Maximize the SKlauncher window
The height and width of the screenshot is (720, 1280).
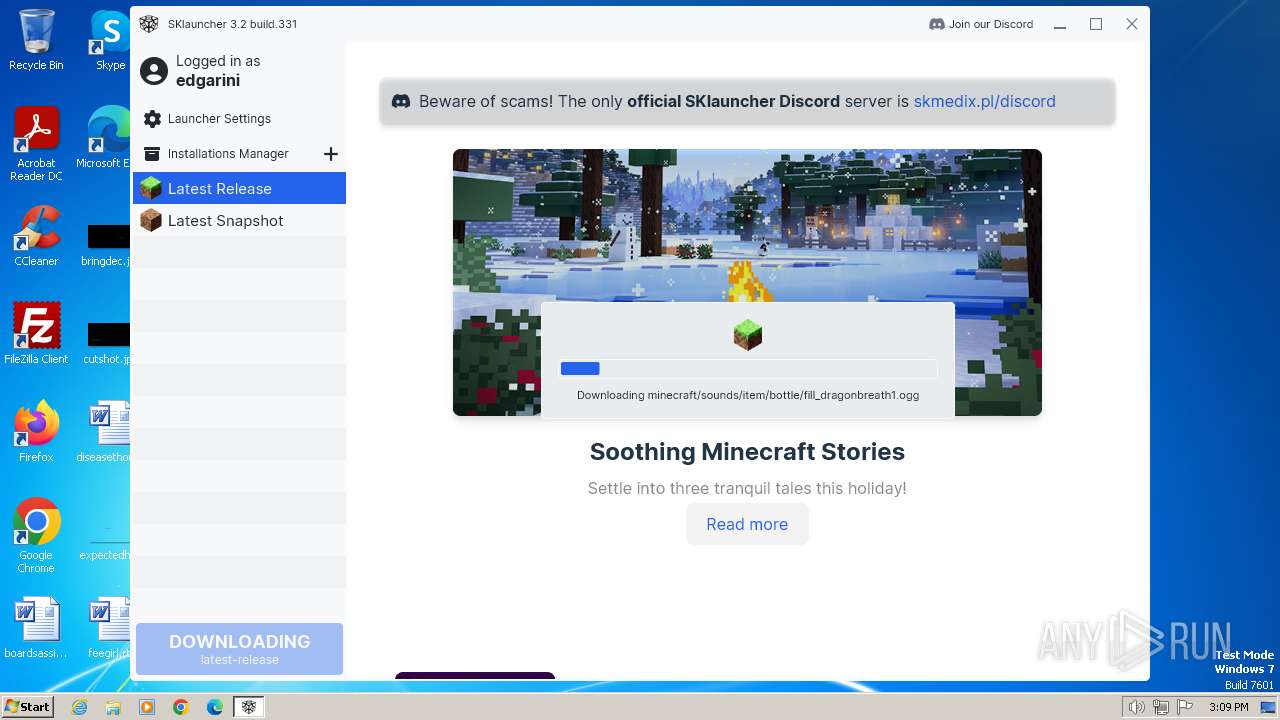pos(1096,24)
